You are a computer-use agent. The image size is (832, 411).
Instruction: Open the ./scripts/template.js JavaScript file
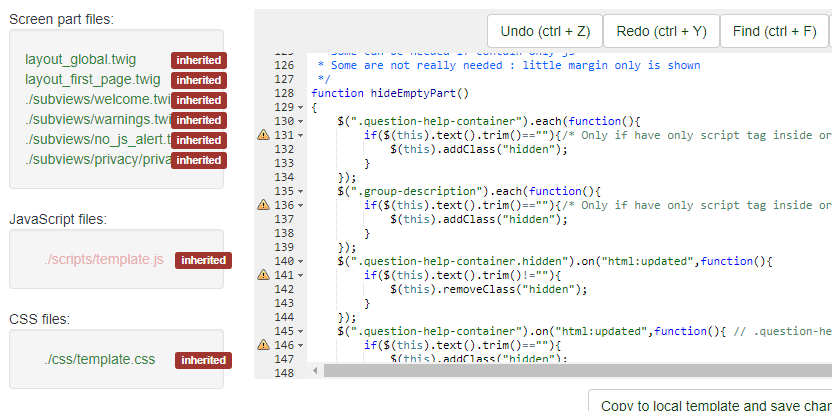[103, 260]
